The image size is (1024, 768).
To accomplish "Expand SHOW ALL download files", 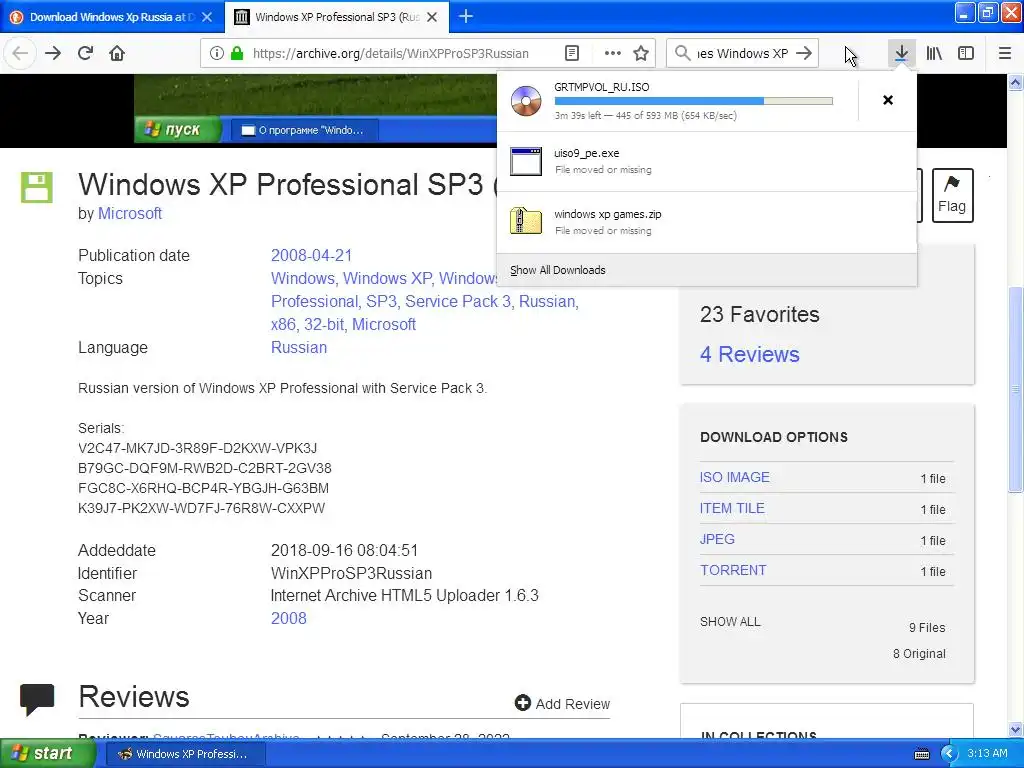I will (730, 622).
